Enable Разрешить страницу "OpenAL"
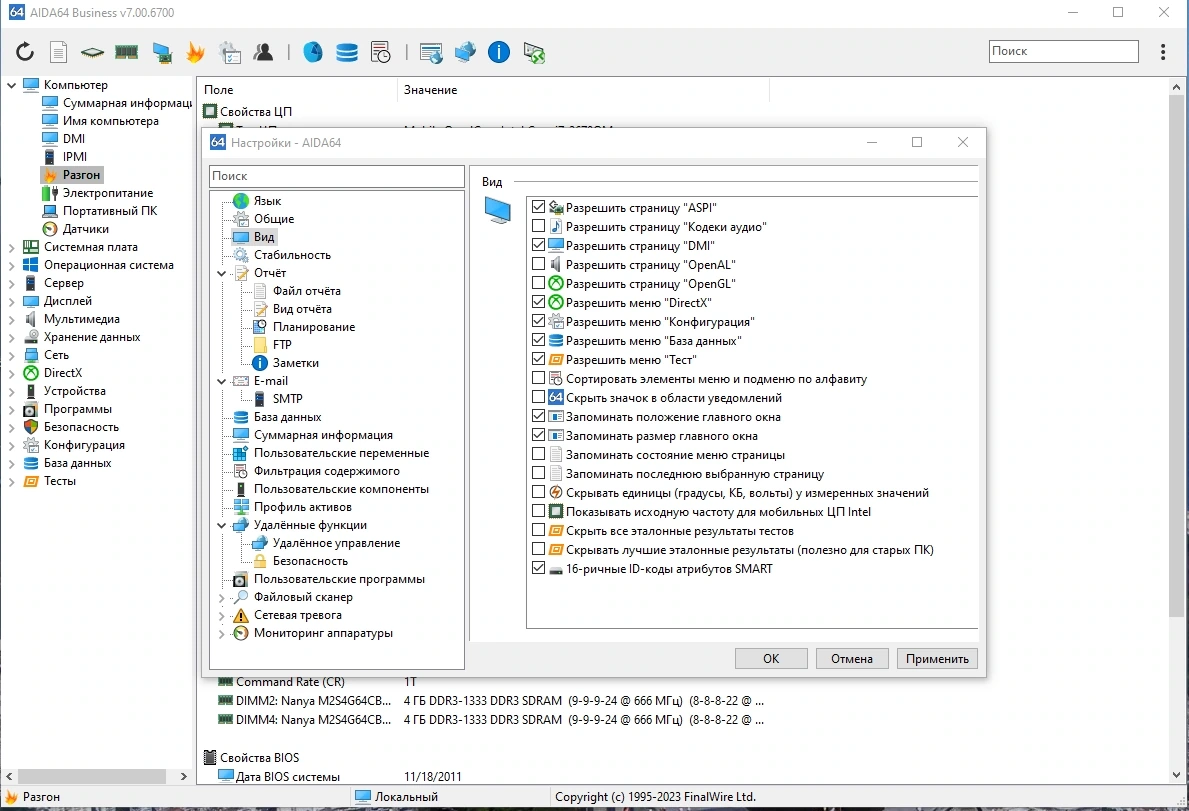This screenshot has height=811, width=1189. tap(538, 264)
